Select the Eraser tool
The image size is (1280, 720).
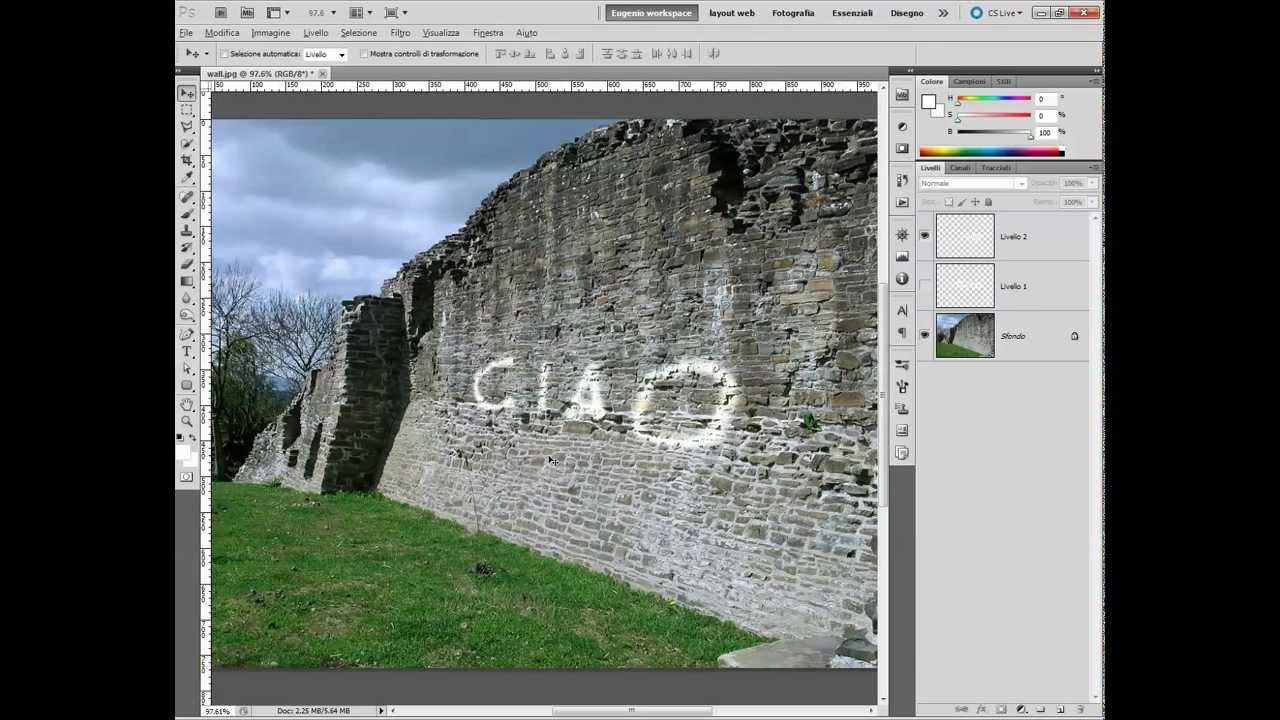tap(187, 264)
